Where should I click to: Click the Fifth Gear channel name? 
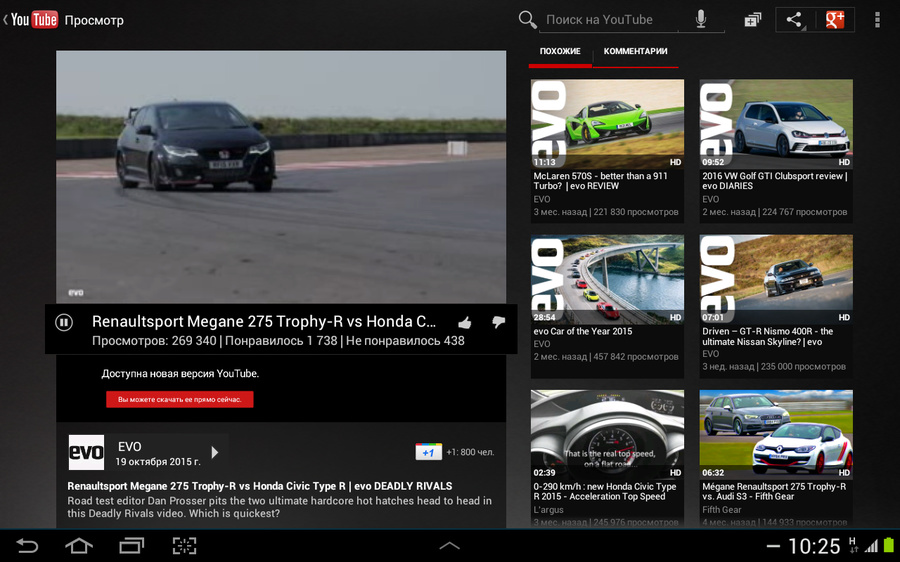[721, 510]
